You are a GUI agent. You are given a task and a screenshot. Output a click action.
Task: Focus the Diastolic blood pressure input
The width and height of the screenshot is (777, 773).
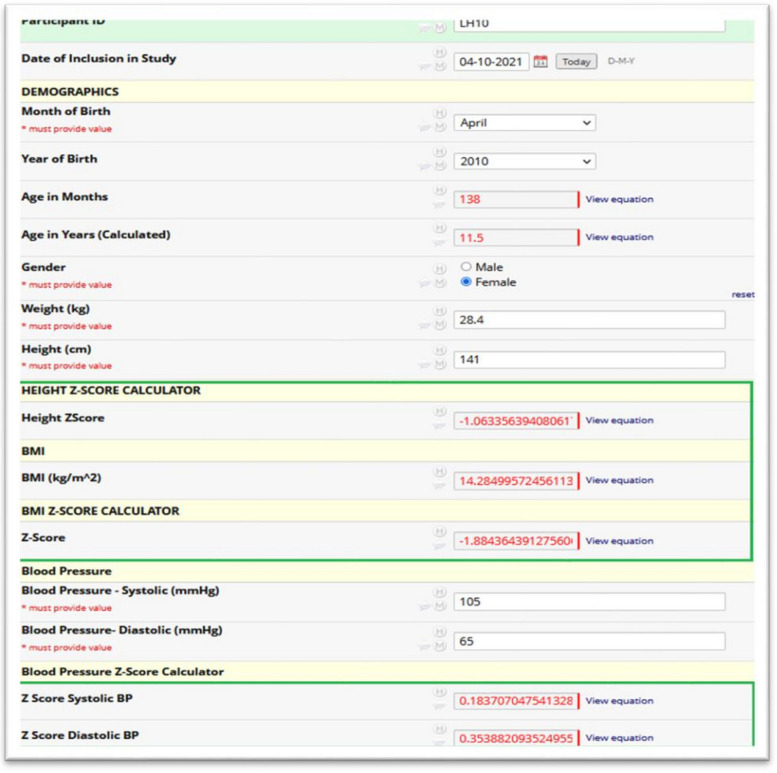tap(589, 641)
